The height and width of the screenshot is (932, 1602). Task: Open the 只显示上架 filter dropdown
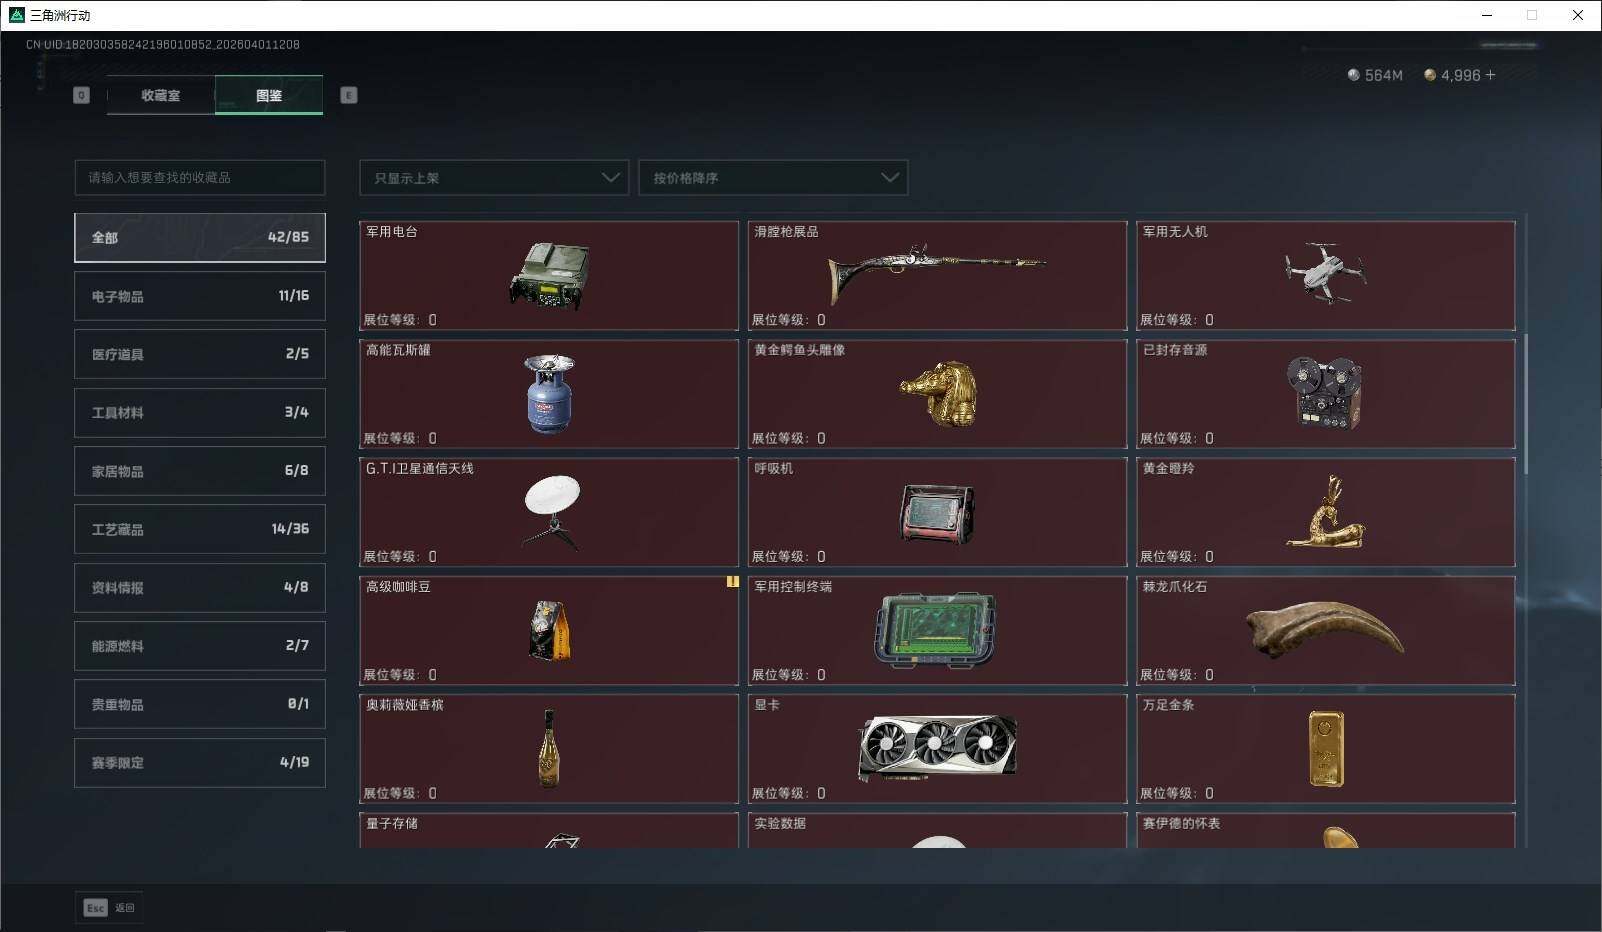[493, 177]
